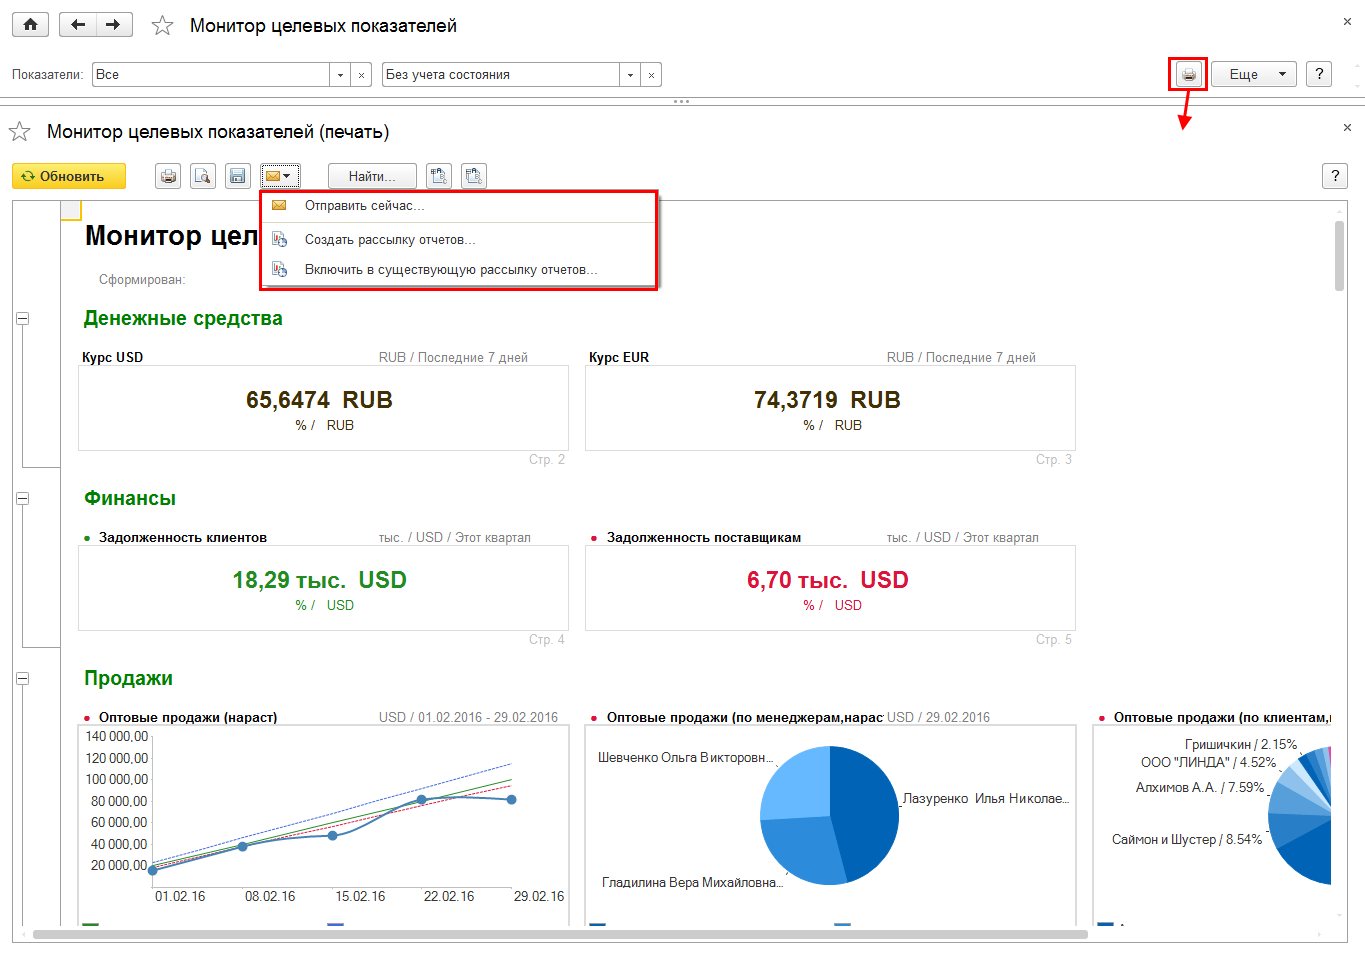Choose Отправить сейчас from the menu
This screenshot has height=955, width=1365.
point(458,206)
